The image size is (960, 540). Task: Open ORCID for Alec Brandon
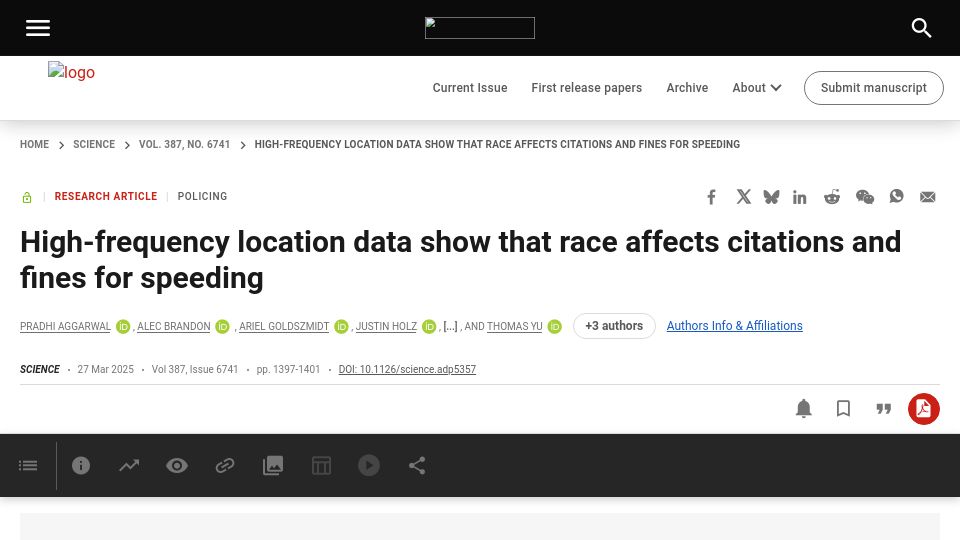click(x=222, y=327)
